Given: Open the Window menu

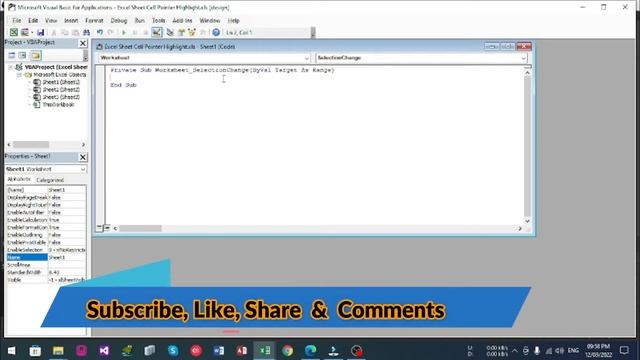Looking at the screenshot, I should pos(210,20).
